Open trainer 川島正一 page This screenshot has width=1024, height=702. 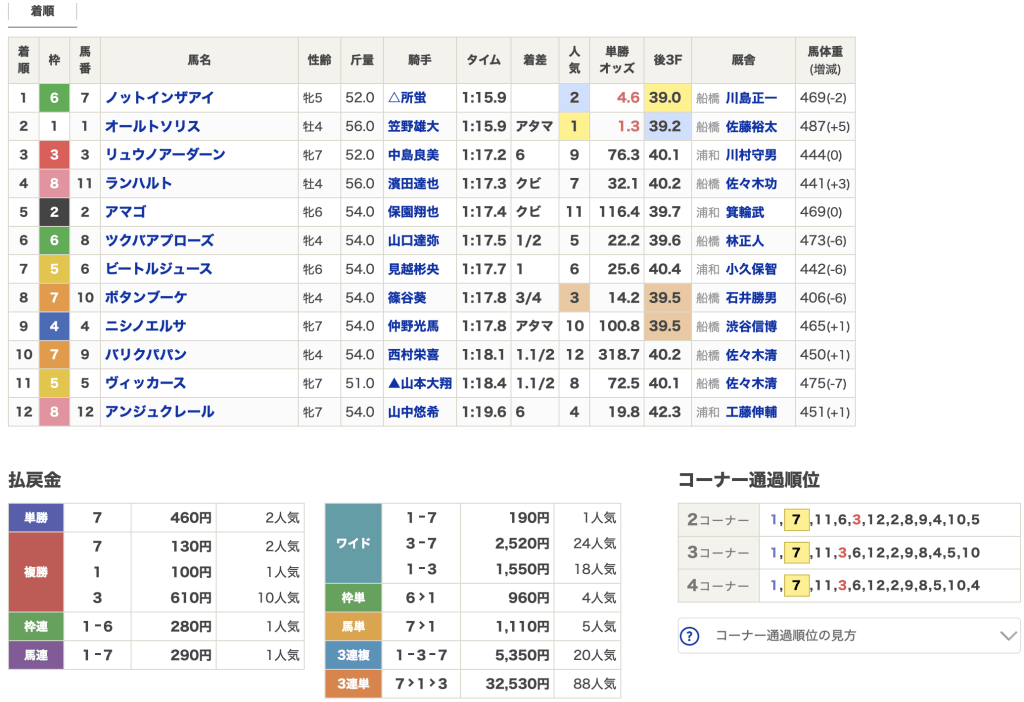point(751,98)
